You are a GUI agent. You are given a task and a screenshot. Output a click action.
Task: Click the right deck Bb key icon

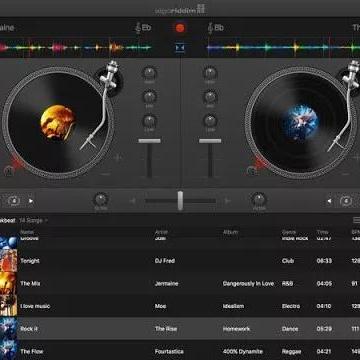click(x=215, y=28)
